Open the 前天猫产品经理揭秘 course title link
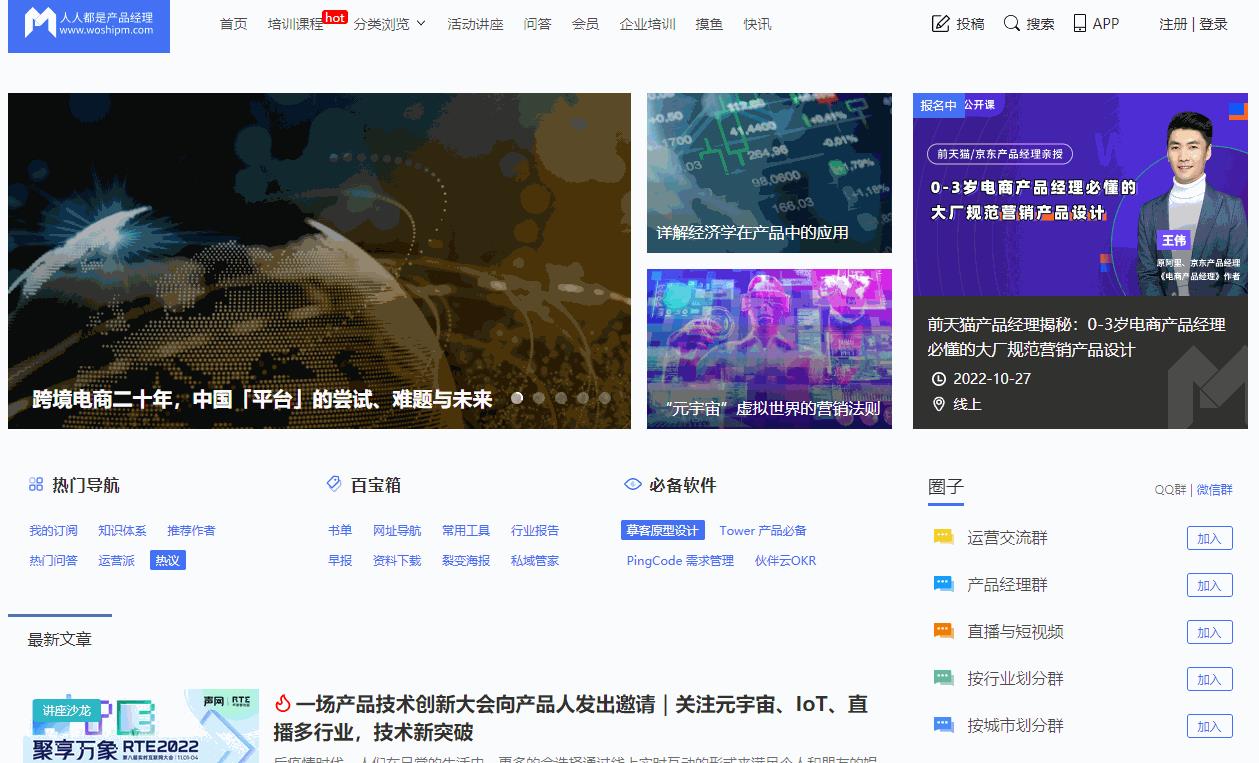The image size is (1259, 763). (x=1076, y=337)
